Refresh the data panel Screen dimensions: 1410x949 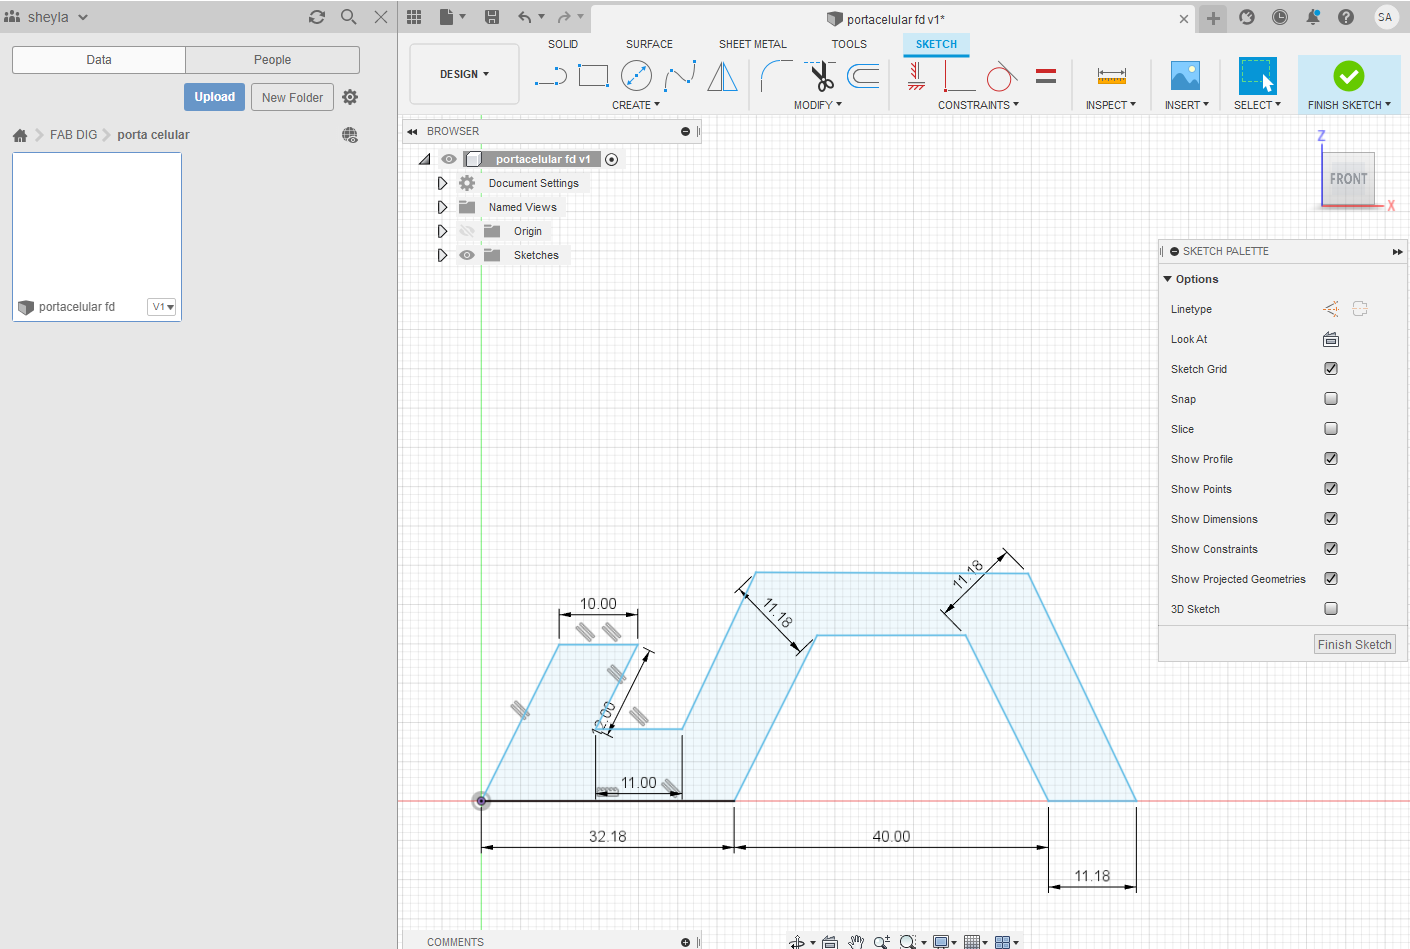317,17
